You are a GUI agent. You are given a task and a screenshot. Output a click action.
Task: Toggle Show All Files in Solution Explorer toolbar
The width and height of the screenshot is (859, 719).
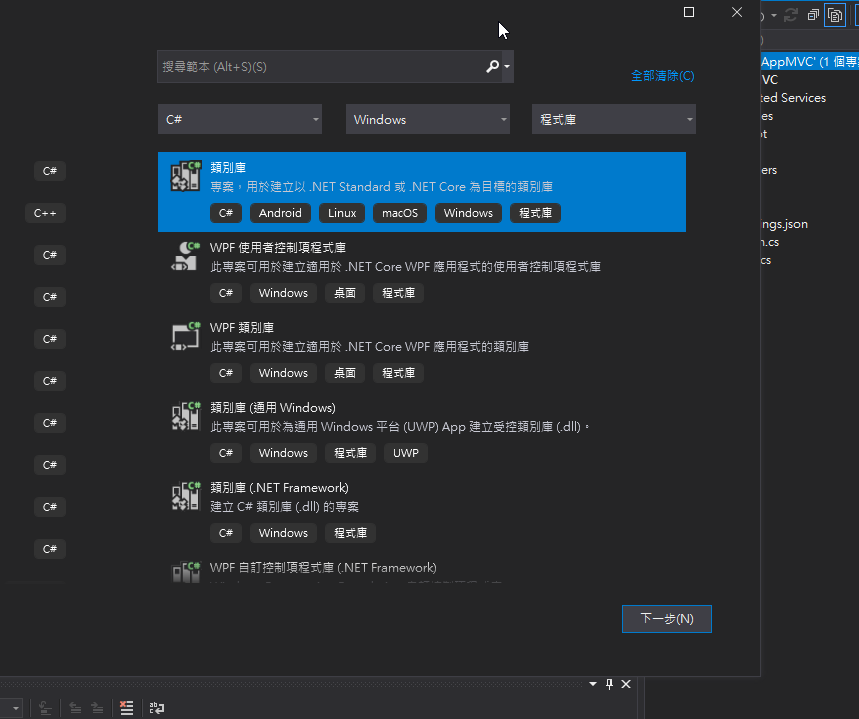(x=835, y=15)
